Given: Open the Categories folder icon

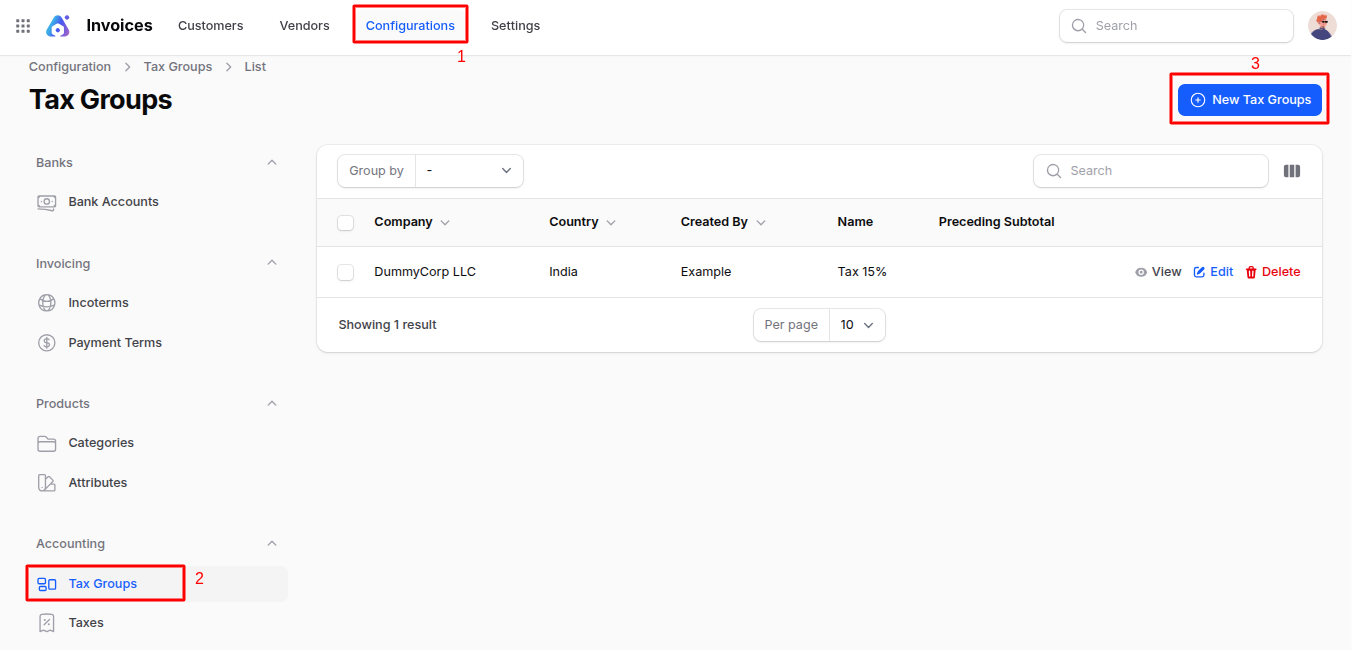Looking at the screenshot, I should click(47, 443).
